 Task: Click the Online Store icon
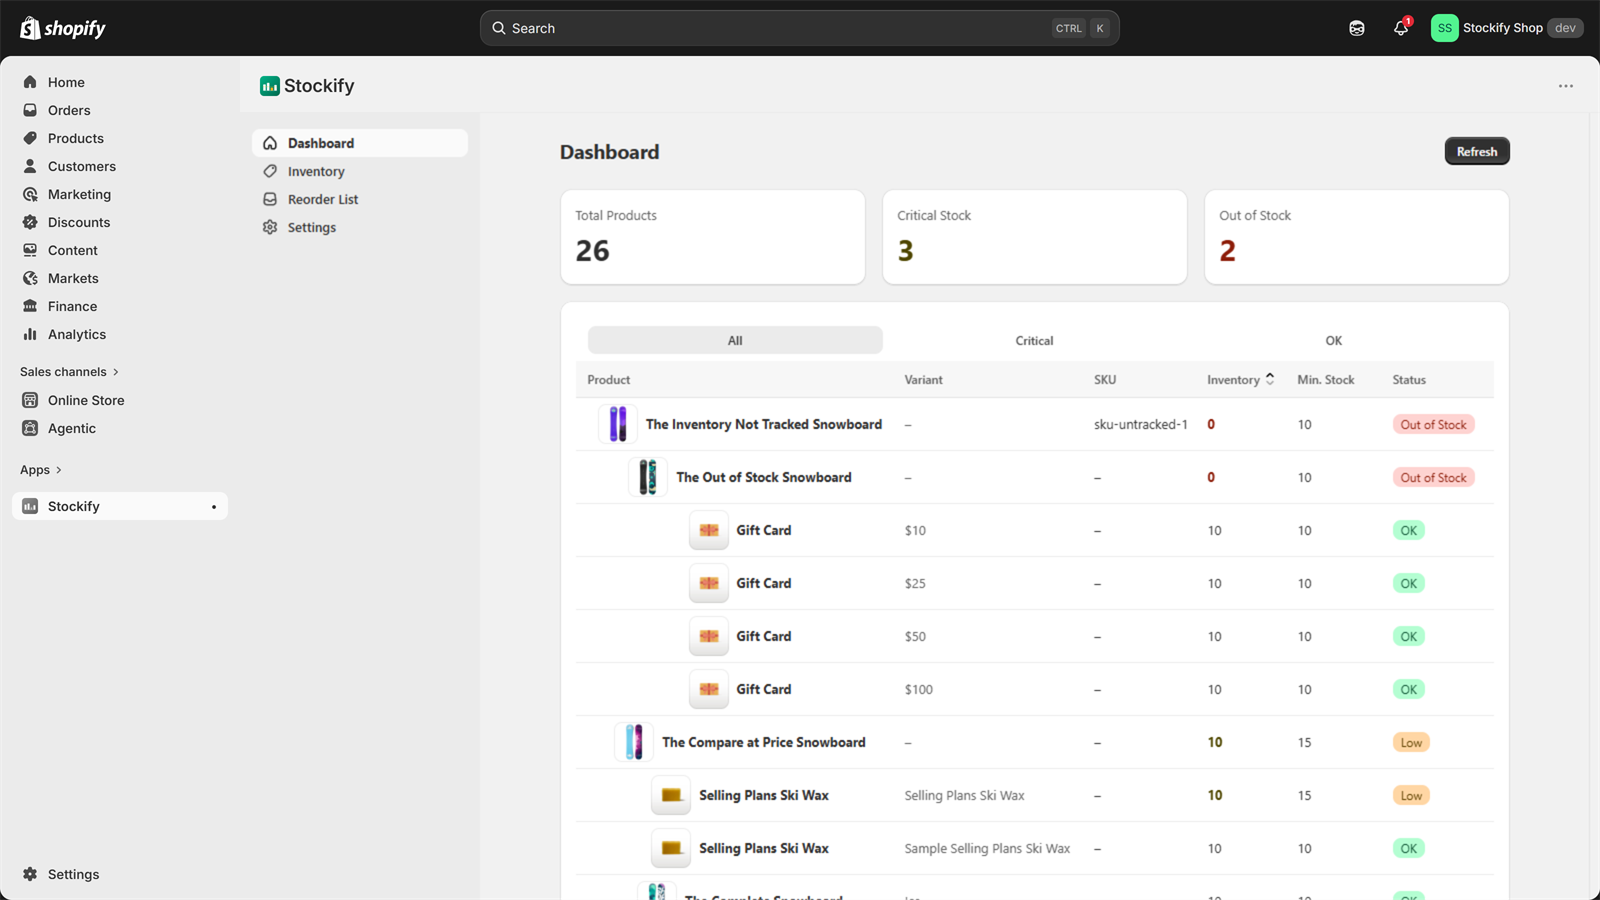click(30, 400)
